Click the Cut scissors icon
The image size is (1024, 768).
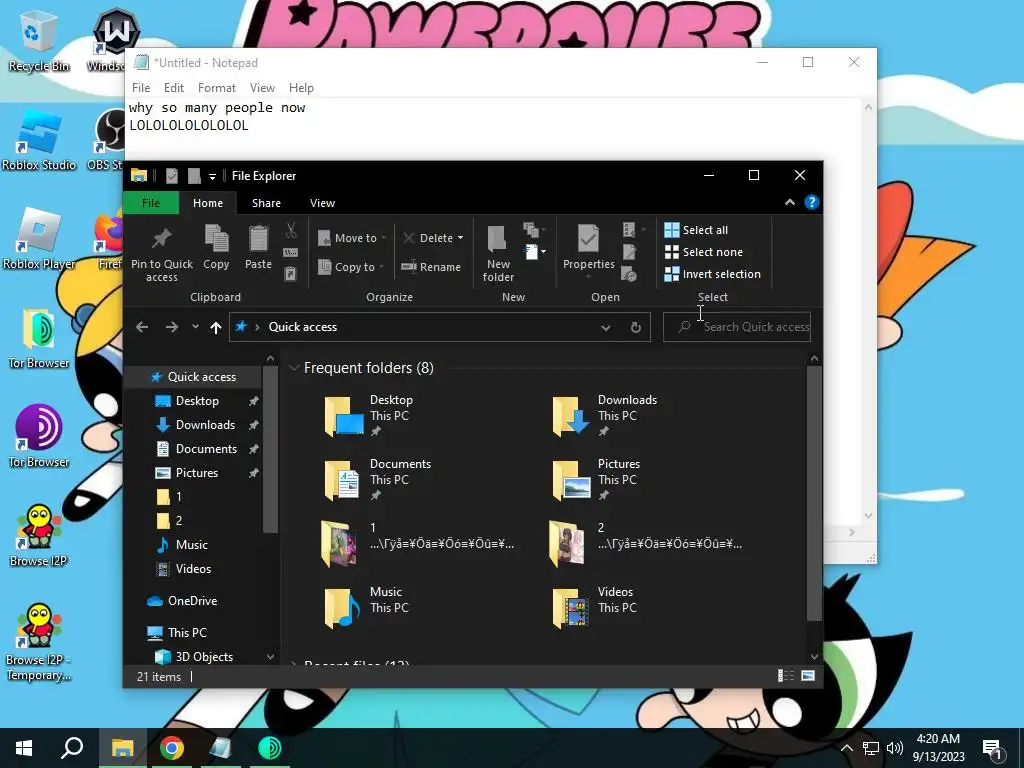click(x=291, y=230)
